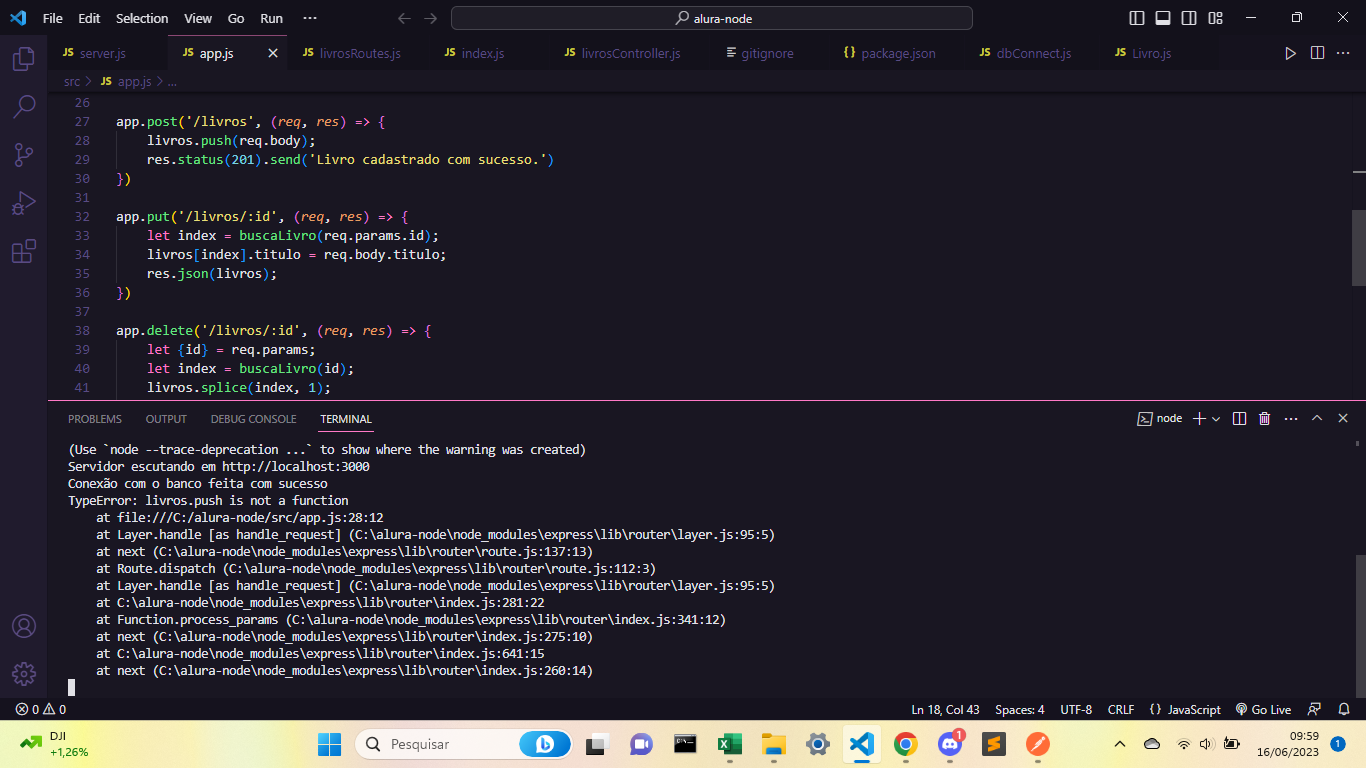
Task: Close the app.js tab
Action: [x=273, y=53]
